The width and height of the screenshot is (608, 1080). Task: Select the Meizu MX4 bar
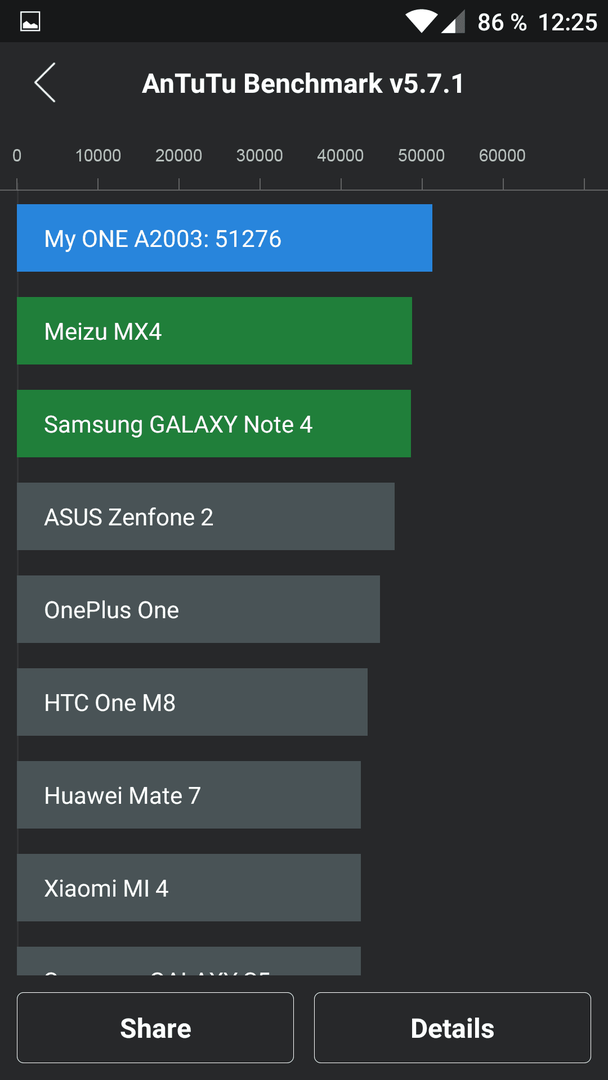(x=214, y=331)
